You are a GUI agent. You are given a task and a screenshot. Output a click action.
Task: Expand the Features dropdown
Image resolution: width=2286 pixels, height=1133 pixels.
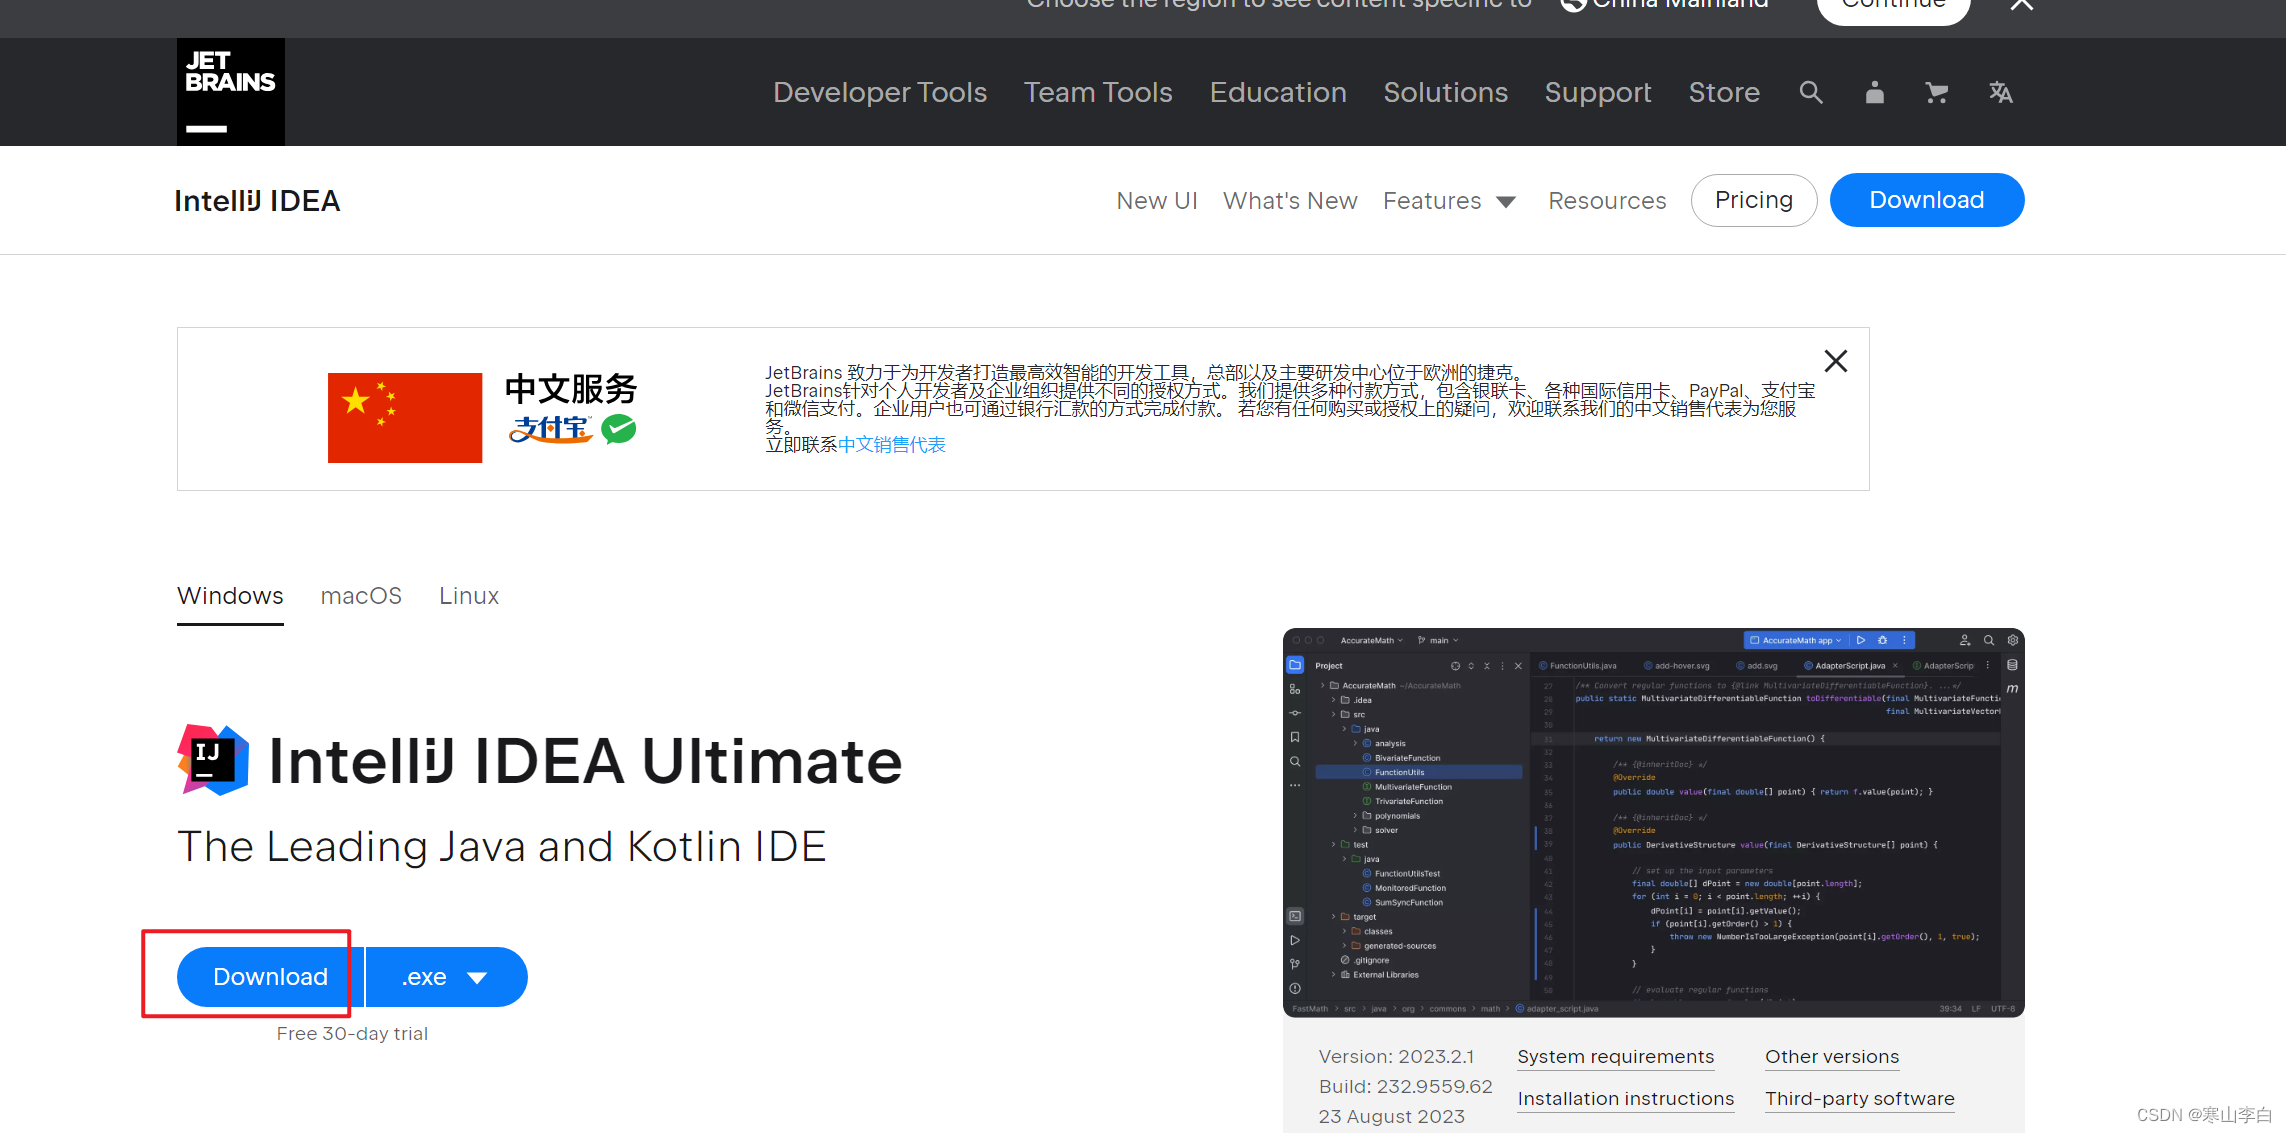pos(1449,201)
